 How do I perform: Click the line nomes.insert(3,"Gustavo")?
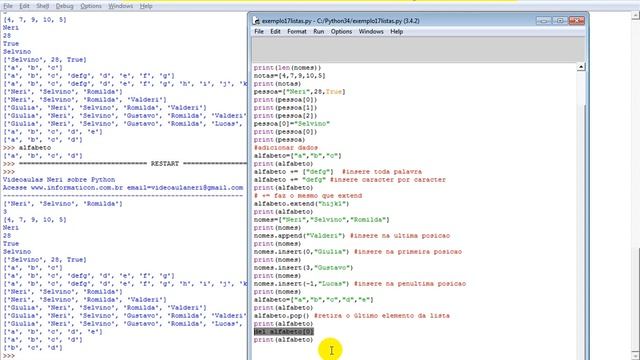303,268
